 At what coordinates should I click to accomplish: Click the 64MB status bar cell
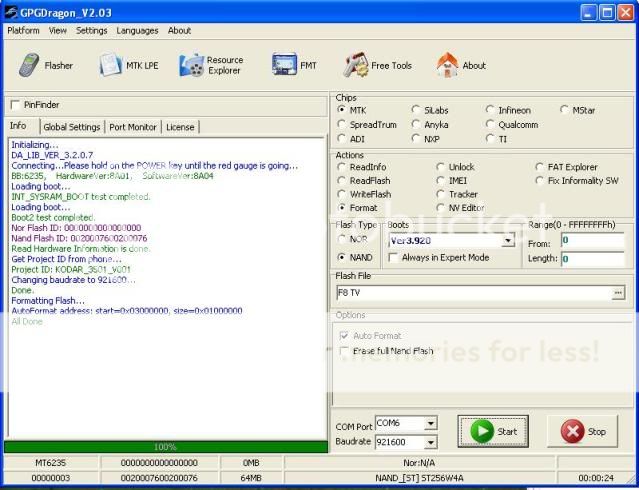click(x=251, y=478)
